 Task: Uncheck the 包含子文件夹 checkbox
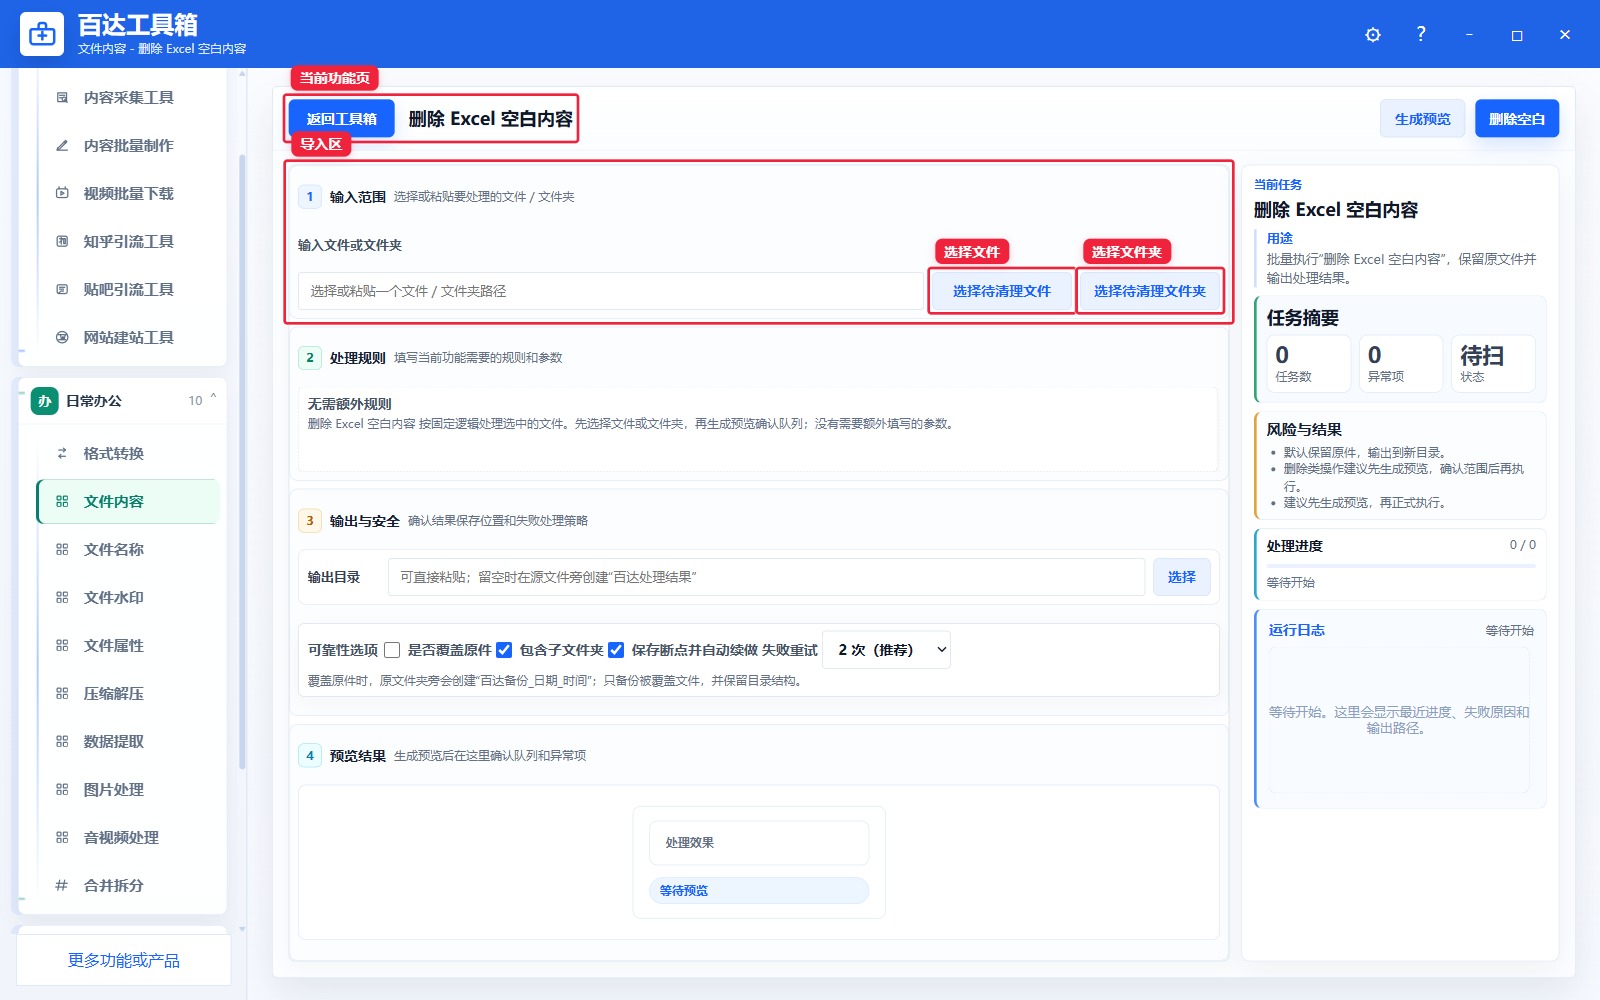[x=504, y=650]
